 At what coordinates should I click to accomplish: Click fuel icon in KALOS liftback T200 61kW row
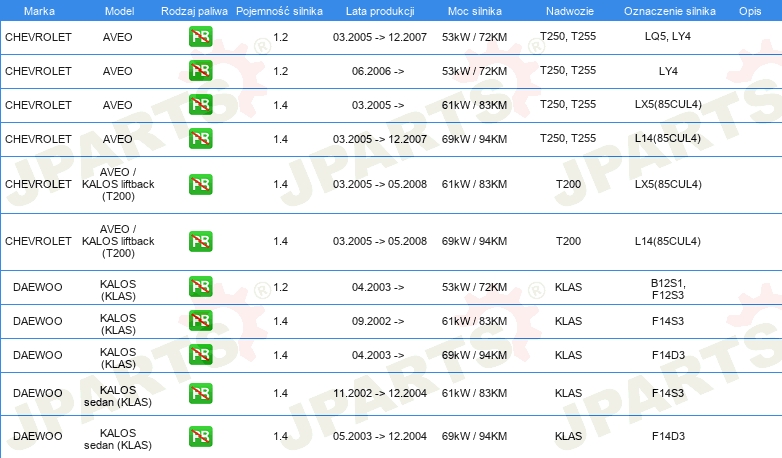(200, 184)
